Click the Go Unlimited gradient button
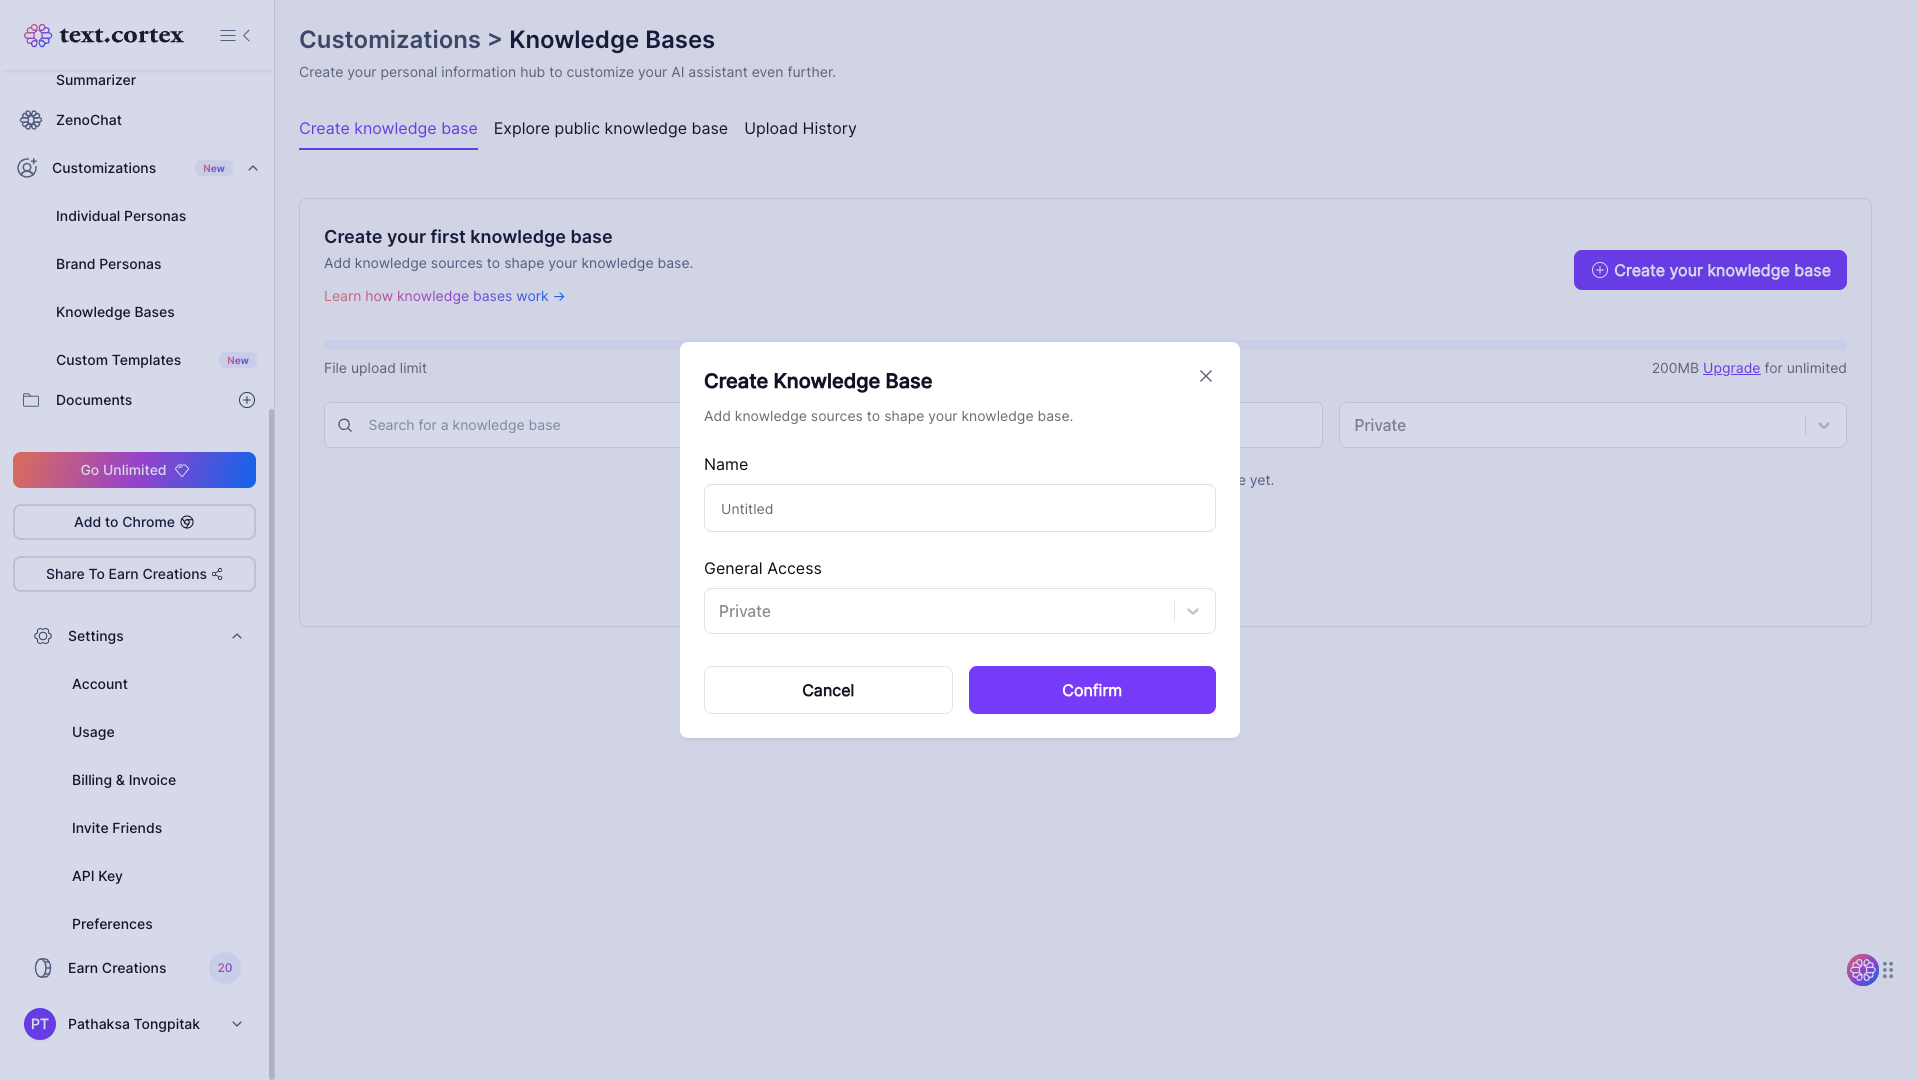Viewport: 1917px width, 1080px height. [134, 470]
